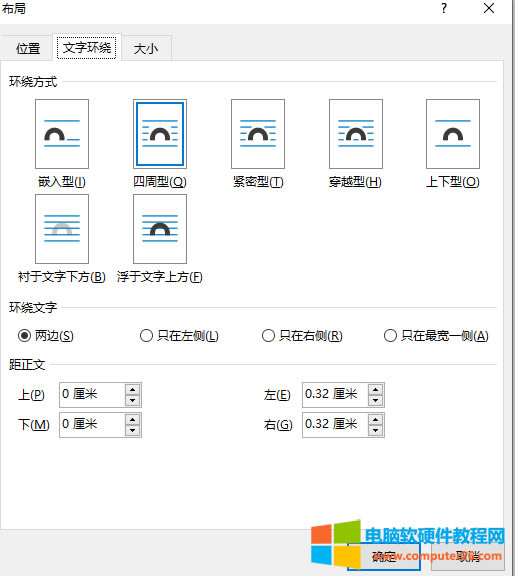This screenshot has height=576, width=515.
Task: Select the 嵌入型 wrapping style icon
Action: coord(62,134)
